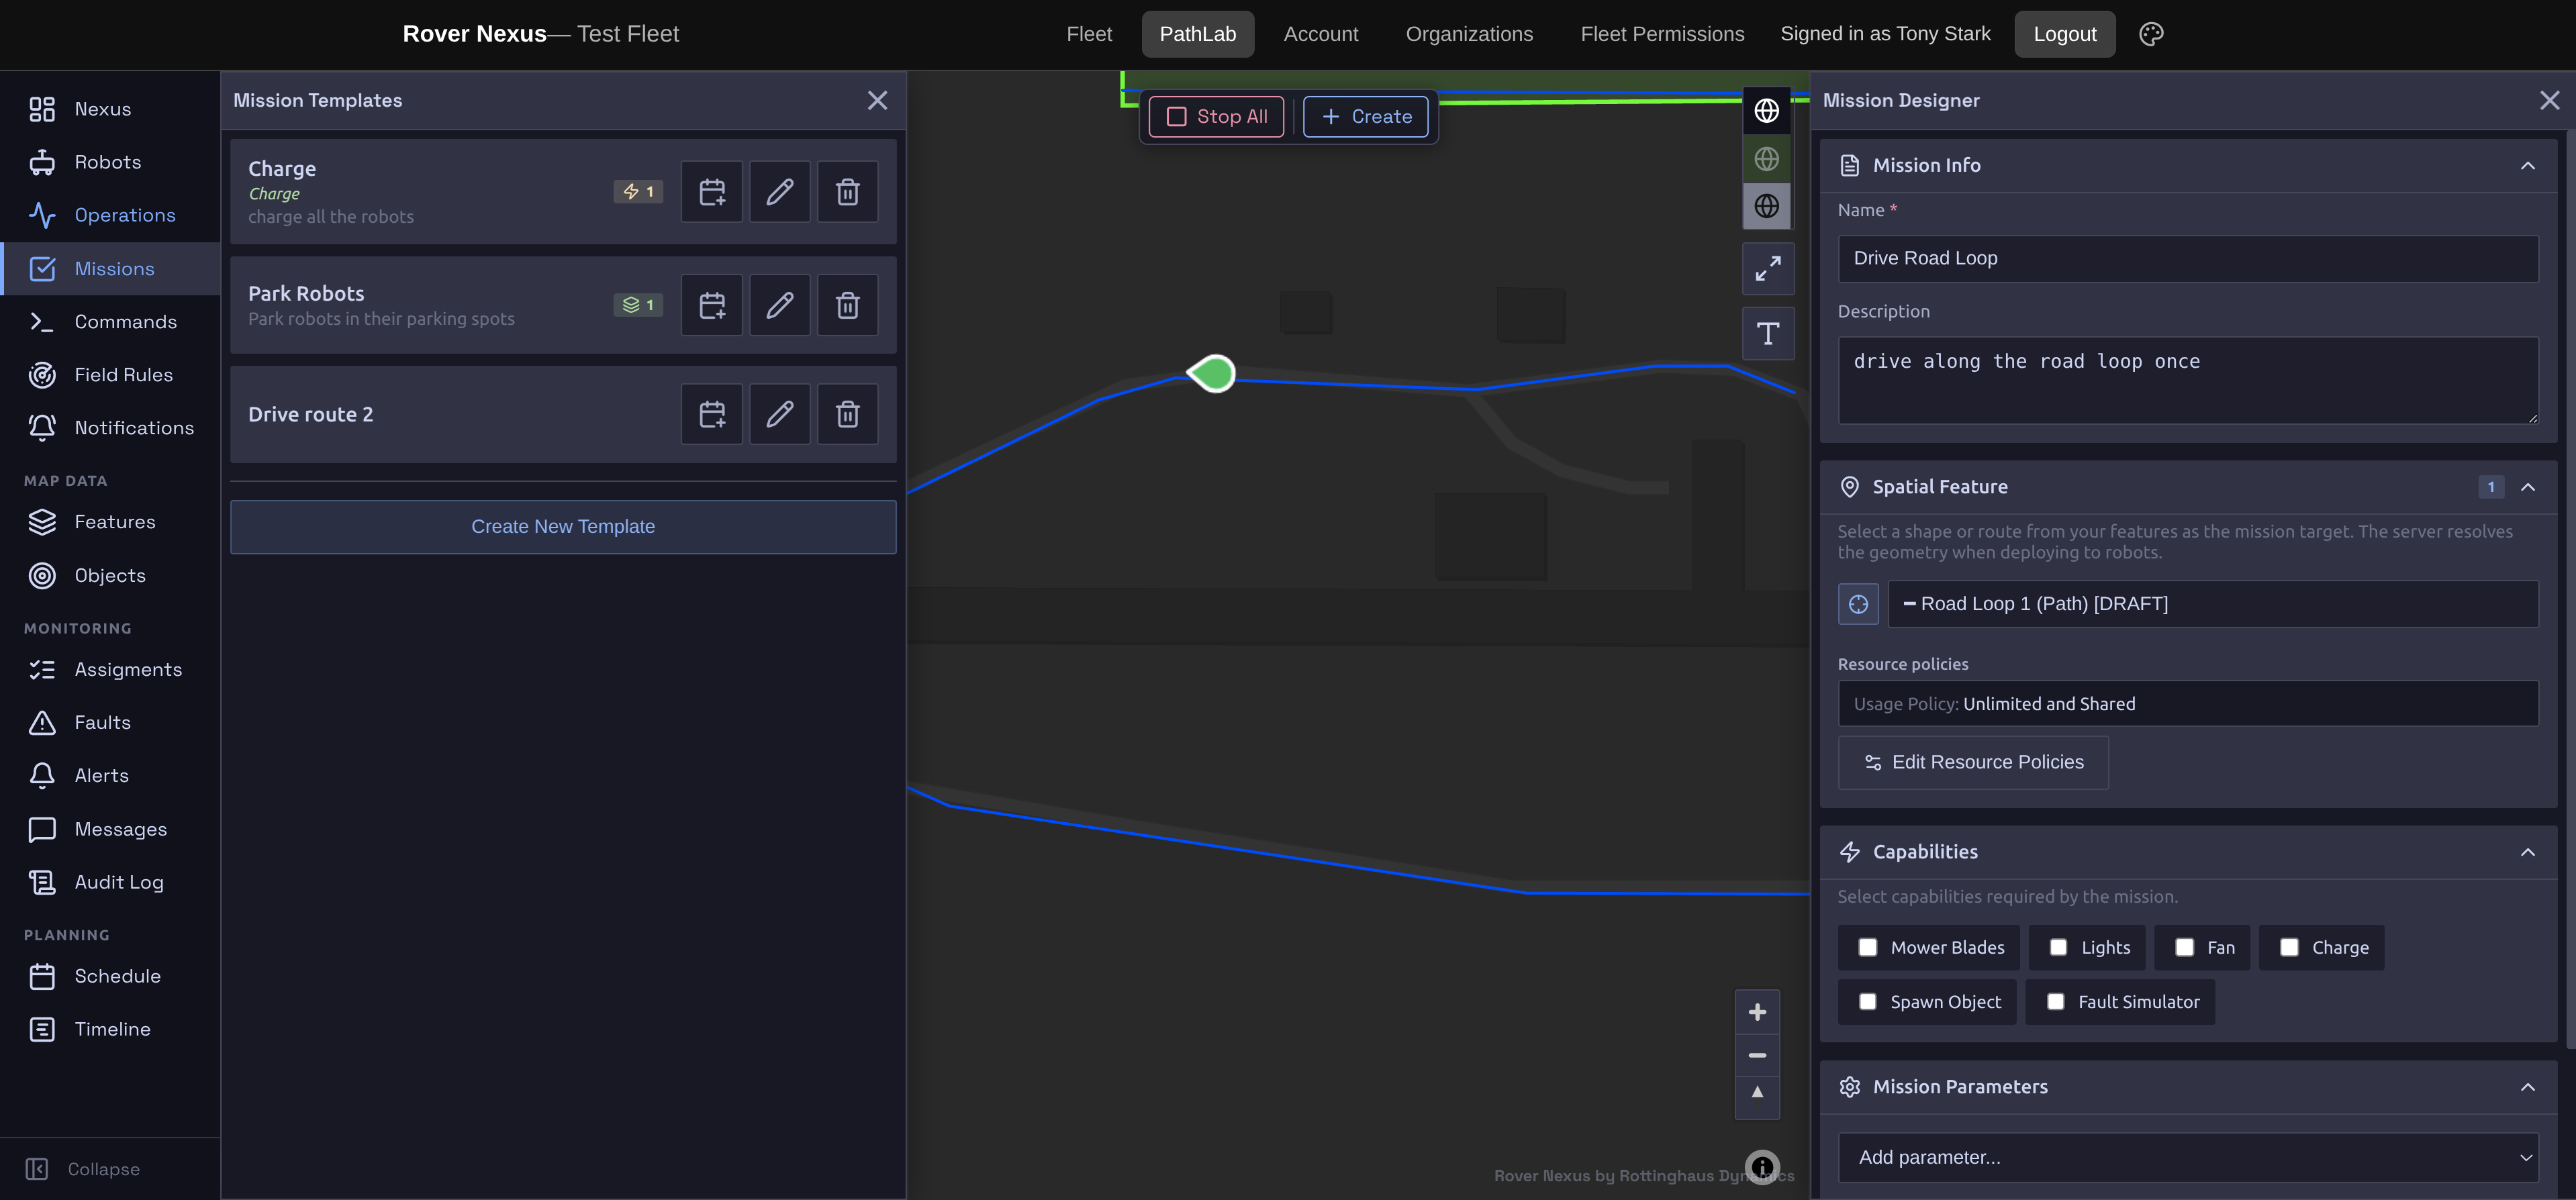The height and width of the screenshot is (1200, 2576).
Task: Enable the Fan capability
Action: point(2184,948)
